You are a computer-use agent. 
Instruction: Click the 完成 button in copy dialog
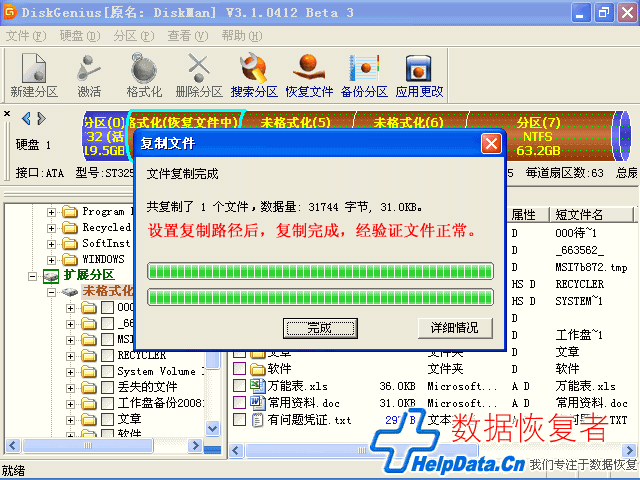(x=320, y=328)
